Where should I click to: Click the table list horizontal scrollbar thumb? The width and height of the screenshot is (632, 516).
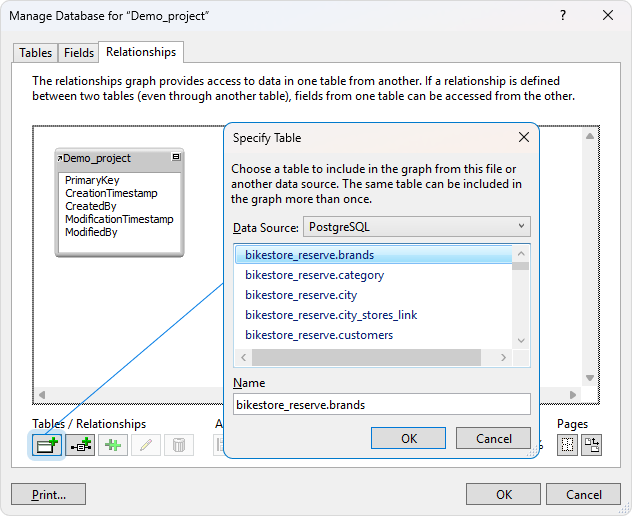pos(366,358)
